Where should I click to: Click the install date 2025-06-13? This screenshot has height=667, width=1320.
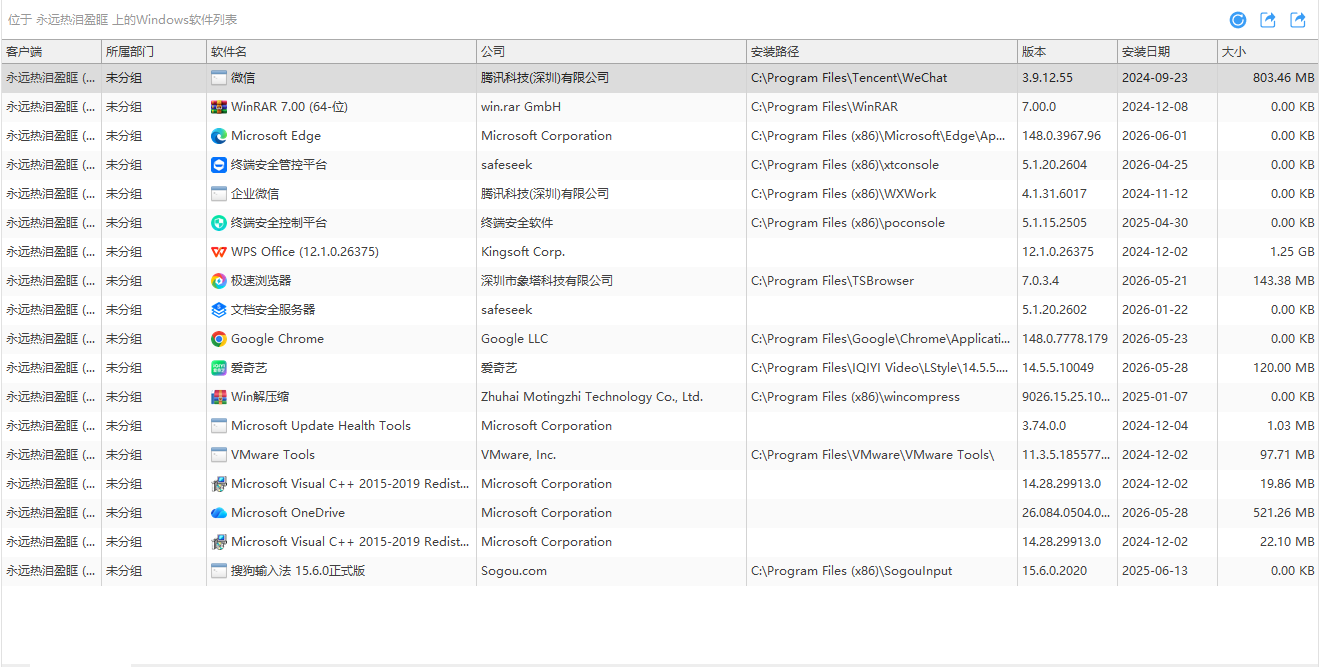tap(1155, 571)
